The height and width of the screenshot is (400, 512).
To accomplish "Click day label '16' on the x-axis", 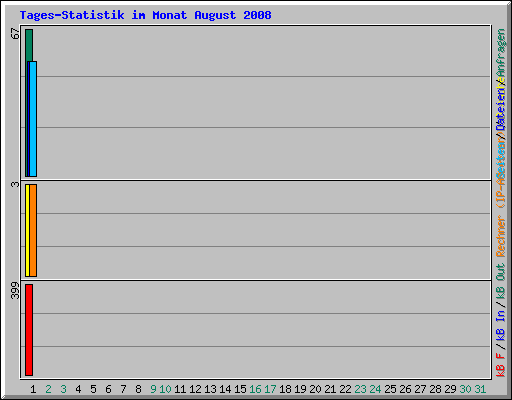I will point(255,389).
